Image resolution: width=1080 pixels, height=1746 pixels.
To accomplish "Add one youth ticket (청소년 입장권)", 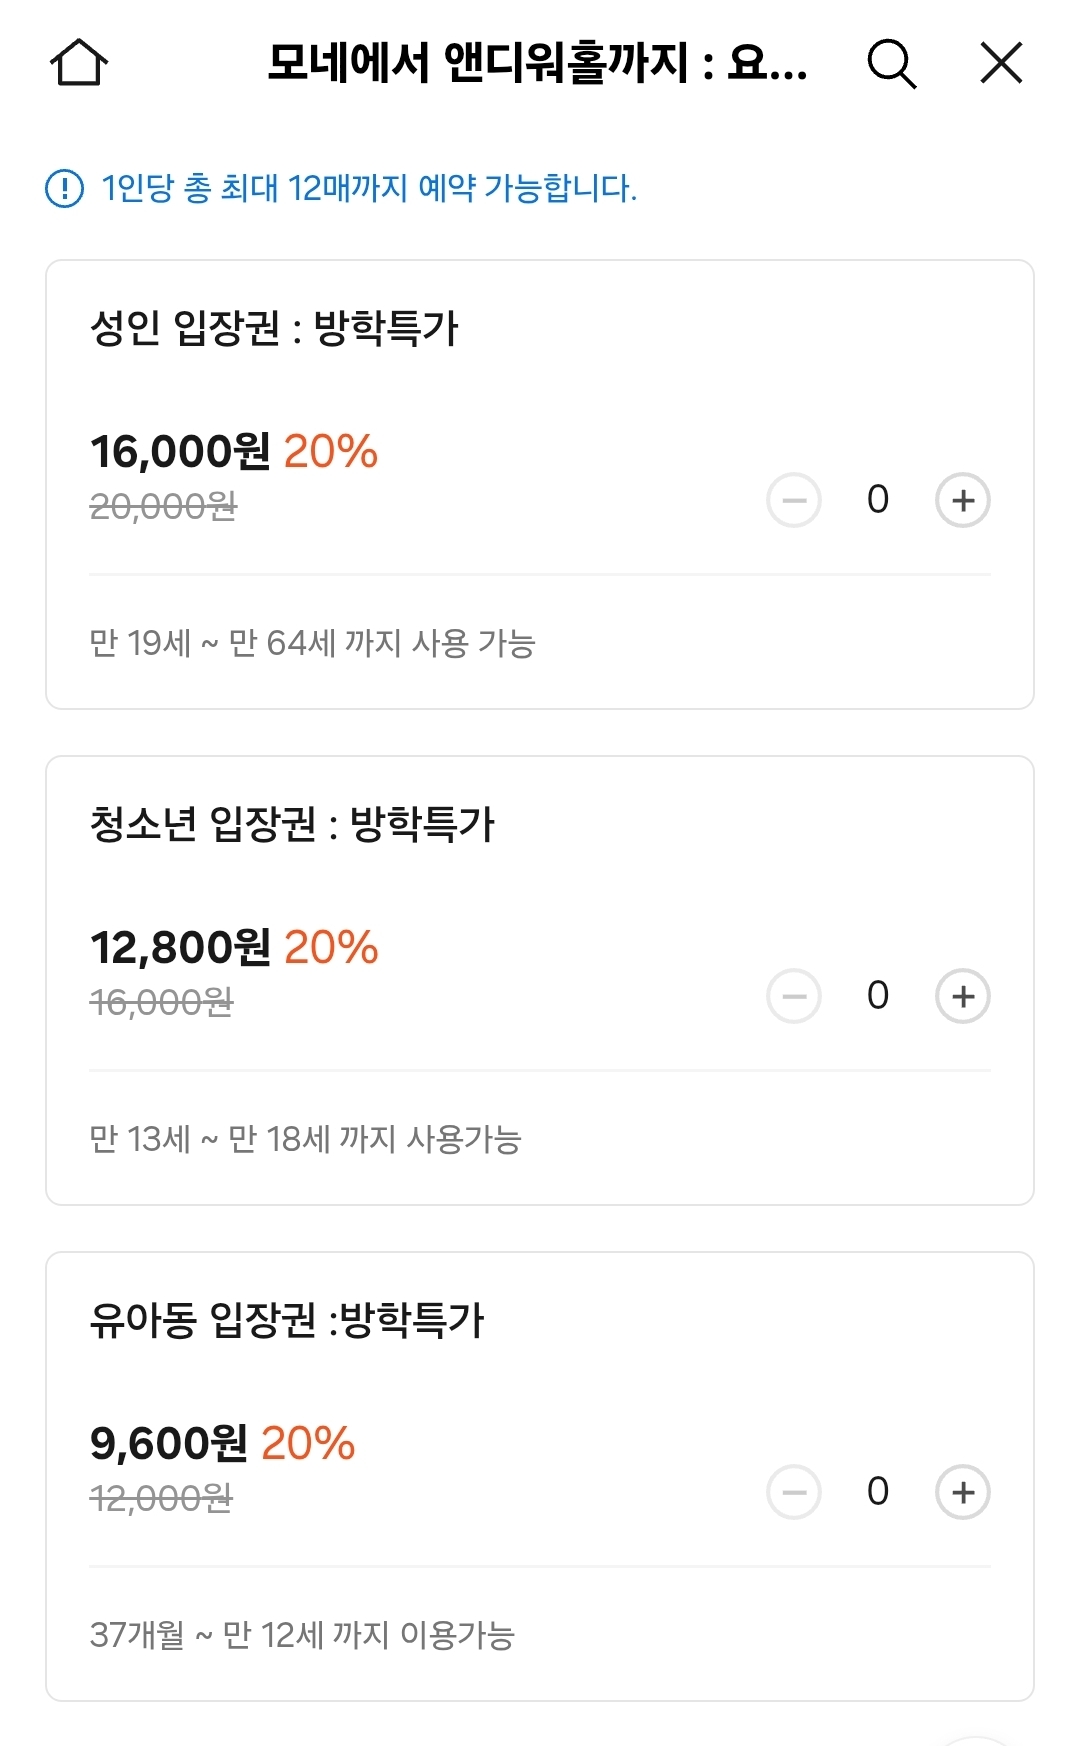I will [x=962, y=996].
